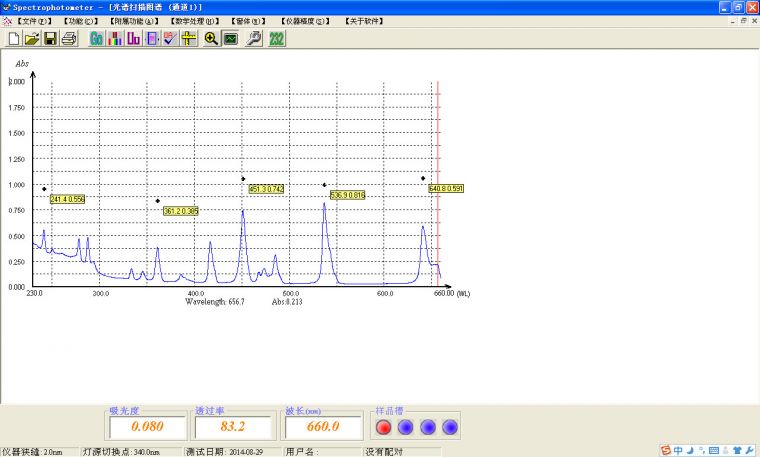Open settings with the wrench icon
Viewport: 760px width, 457px height.
click(x=254, y=39)
